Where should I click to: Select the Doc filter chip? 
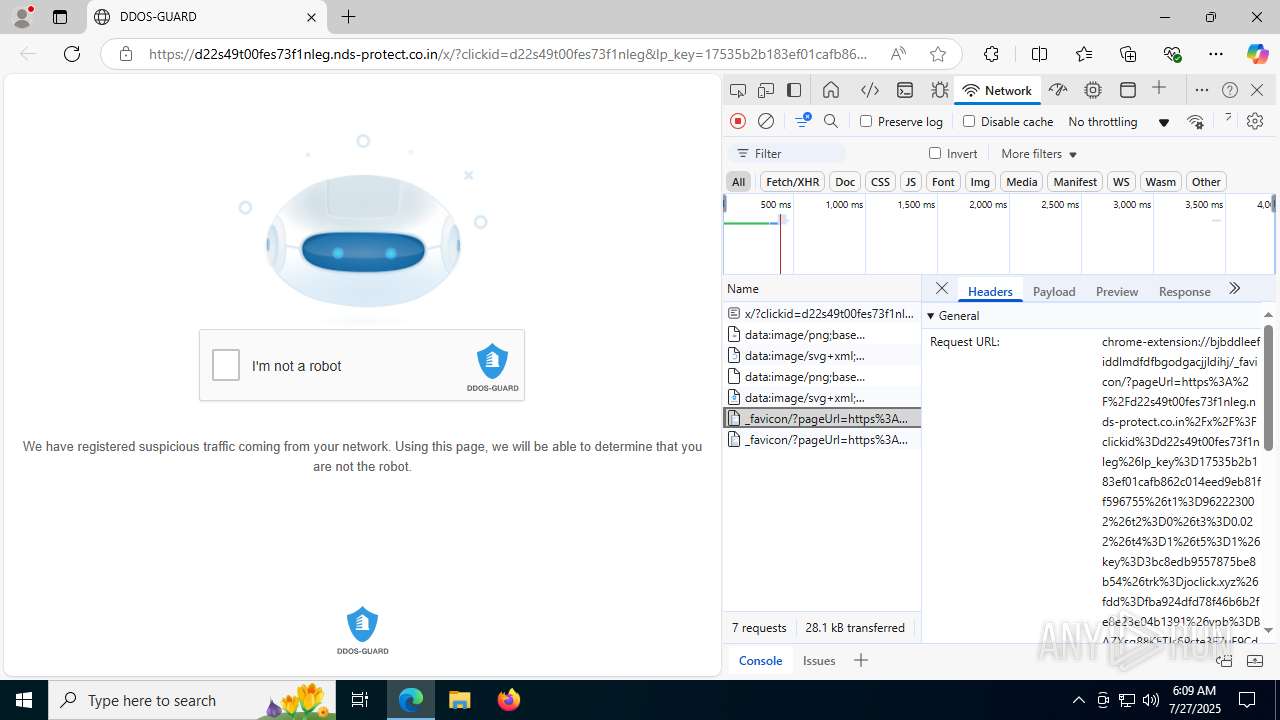pos(845,181)
